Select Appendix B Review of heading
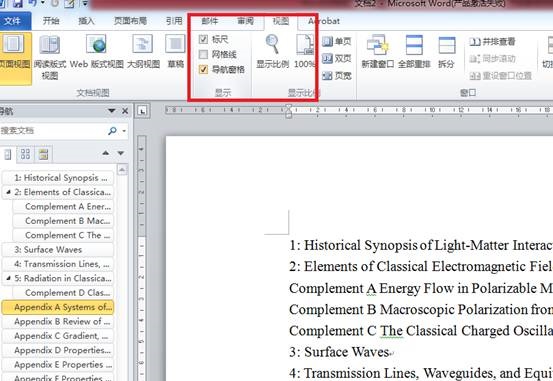Image resolution: width=553 pixels, height=381 pixels. click(x=58, y=321)
